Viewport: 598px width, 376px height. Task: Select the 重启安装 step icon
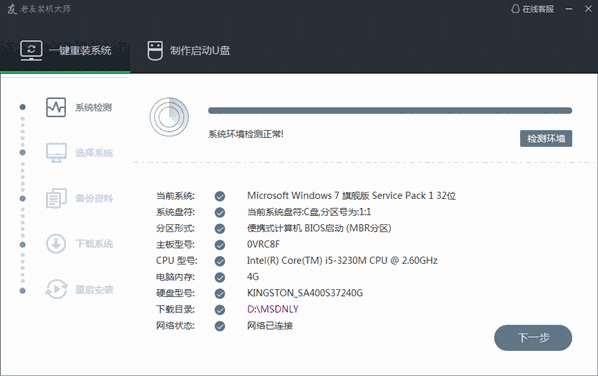56,289
